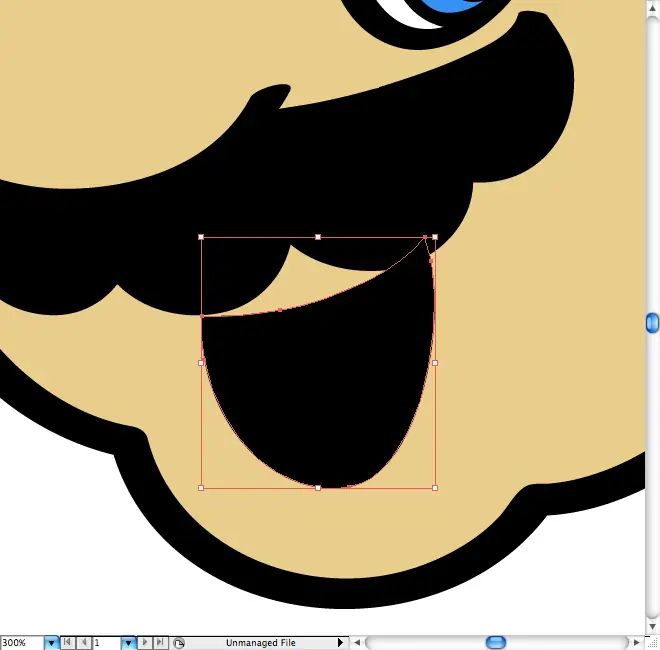Go to the last artboard page

click(x=160, y=642)
